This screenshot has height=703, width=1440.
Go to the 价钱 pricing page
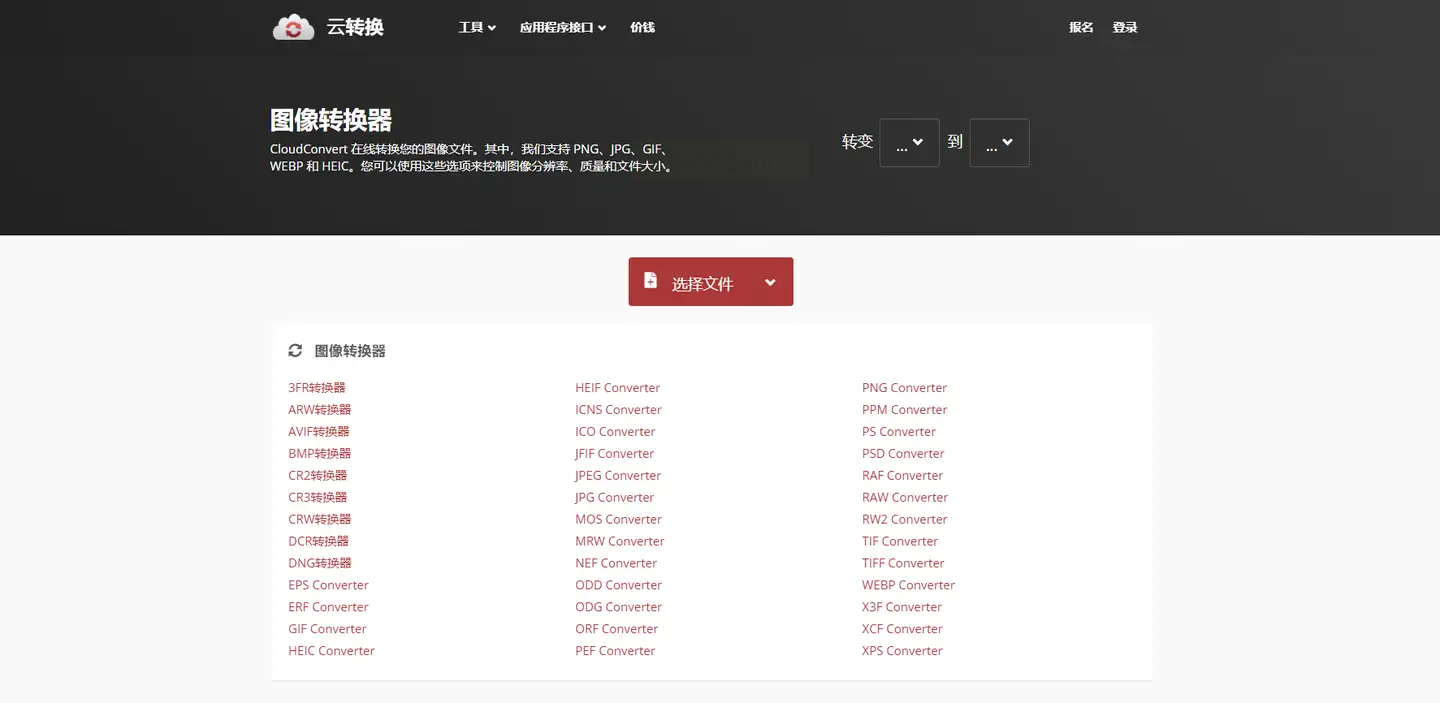[x=642, y=28]
